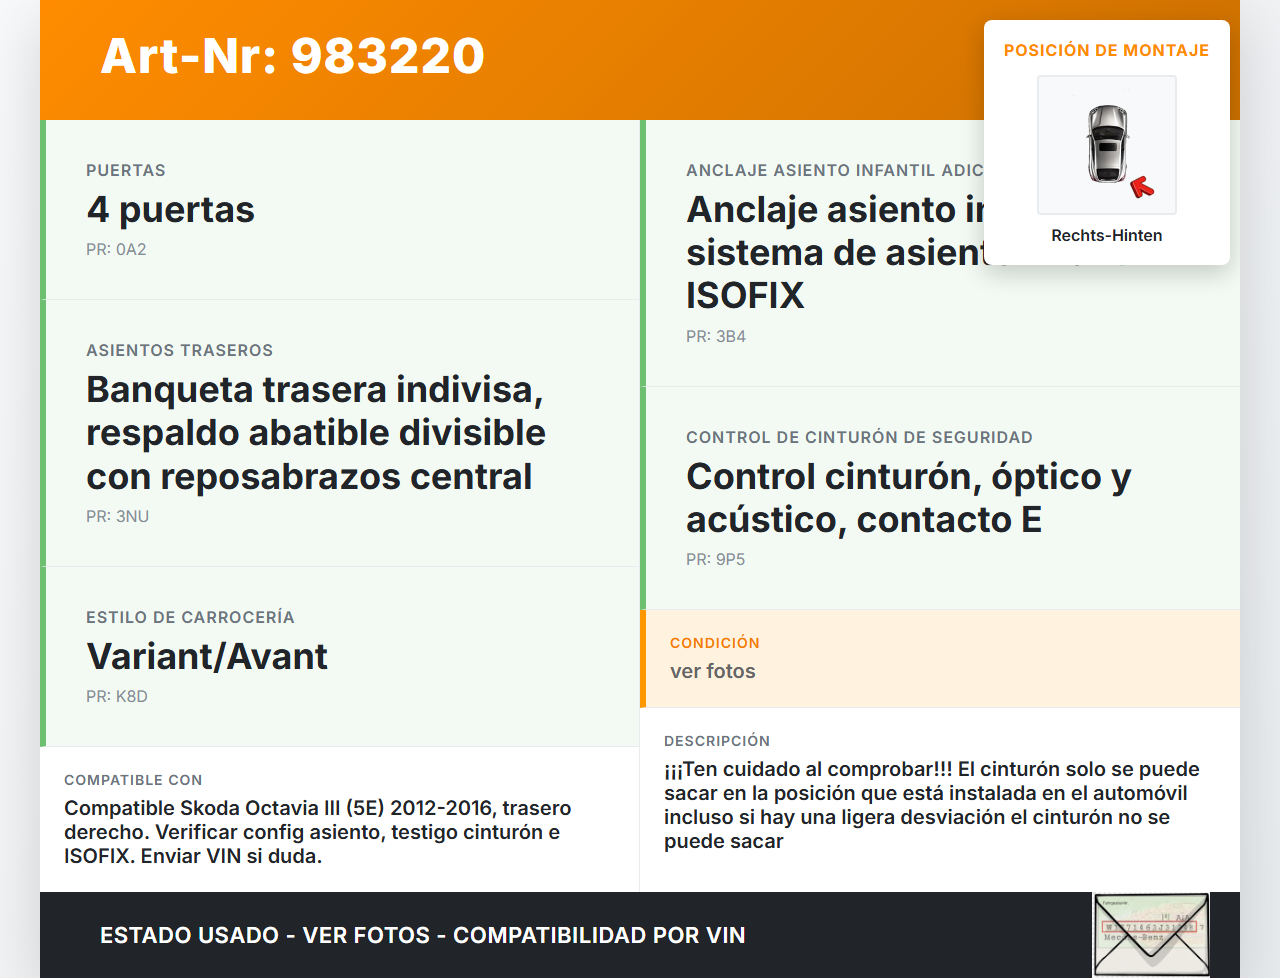Click the "PR: 3NU" code
The width and height of the screenshot is (1280, 978).
point(118,517)
